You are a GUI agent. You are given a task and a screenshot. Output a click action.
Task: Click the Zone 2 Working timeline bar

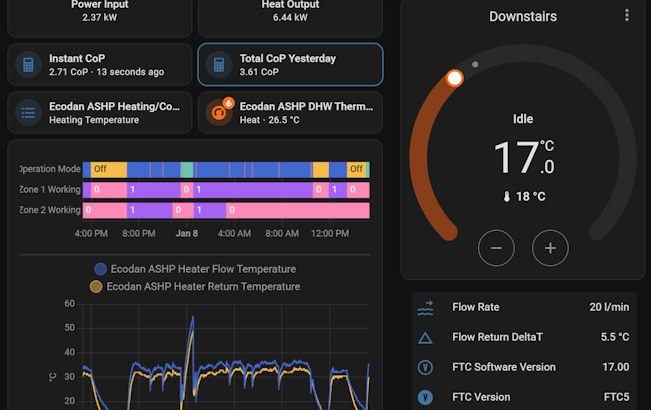[x=226, y=210]
